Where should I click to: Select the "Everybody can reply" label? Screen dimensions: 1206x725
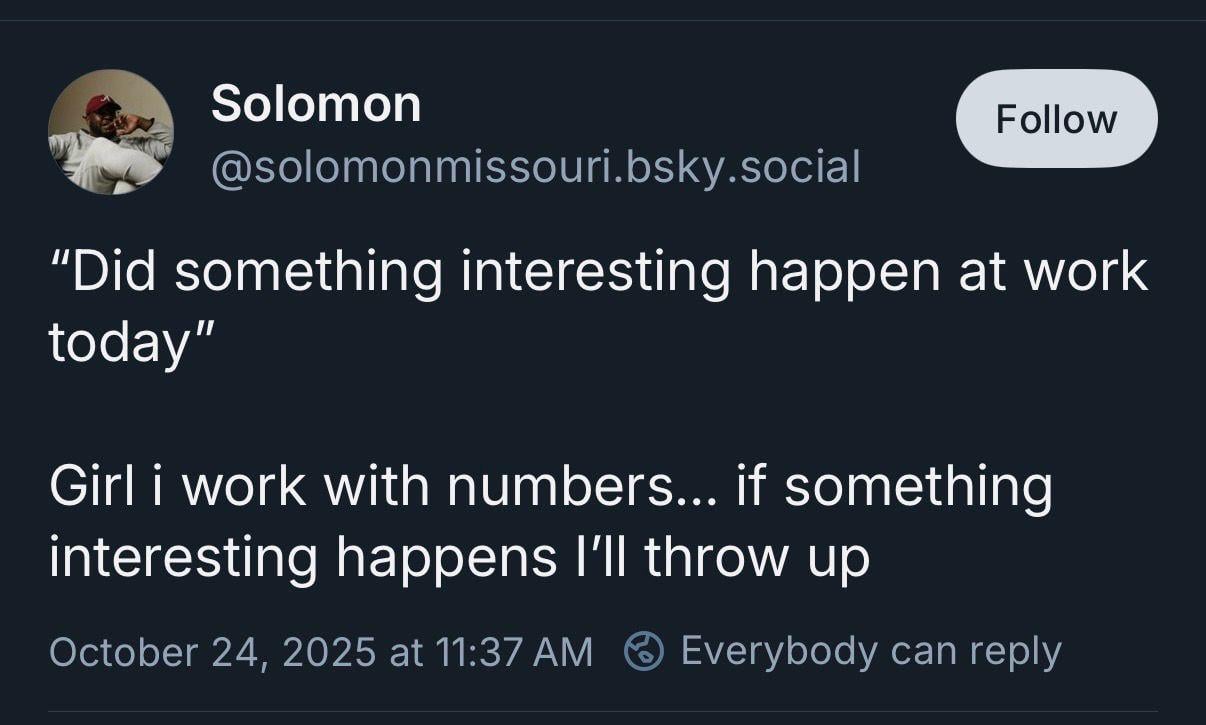[870, 651]
